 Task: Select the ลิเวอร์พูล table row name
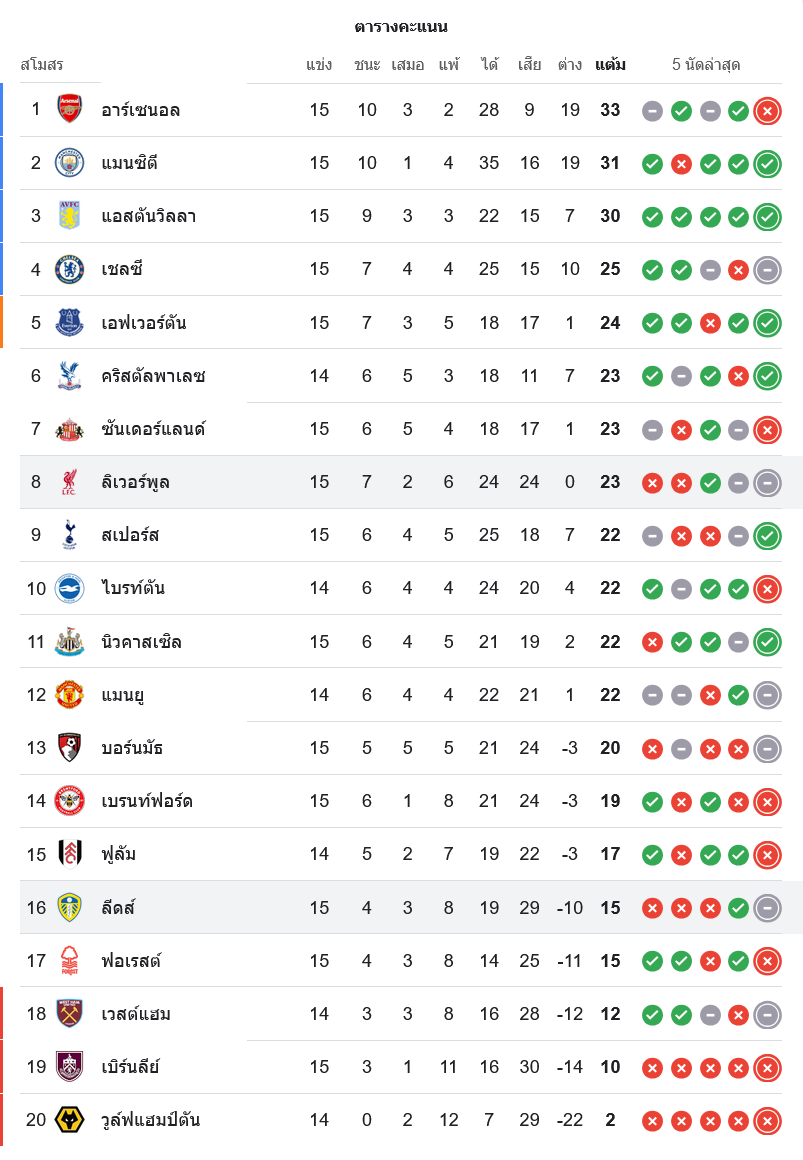click(x=135, y=482)
